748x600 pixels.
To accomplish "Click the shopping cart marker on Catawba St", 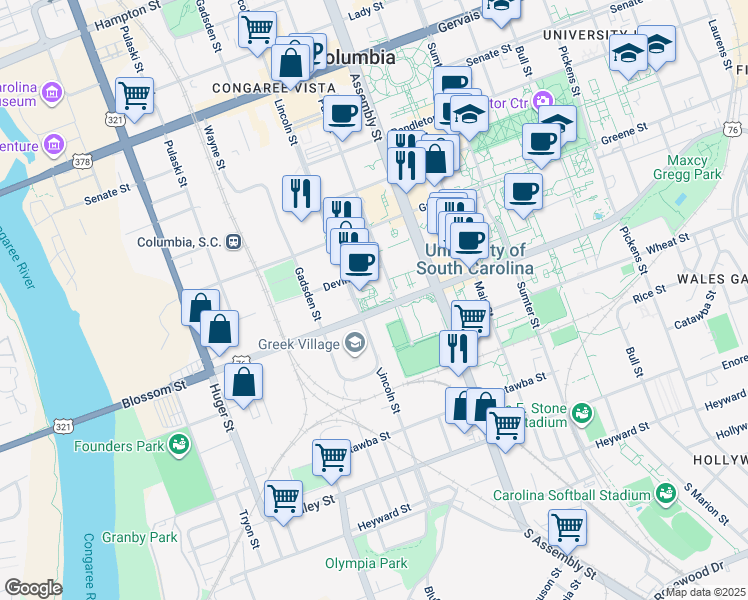I will tap(332, 458).
